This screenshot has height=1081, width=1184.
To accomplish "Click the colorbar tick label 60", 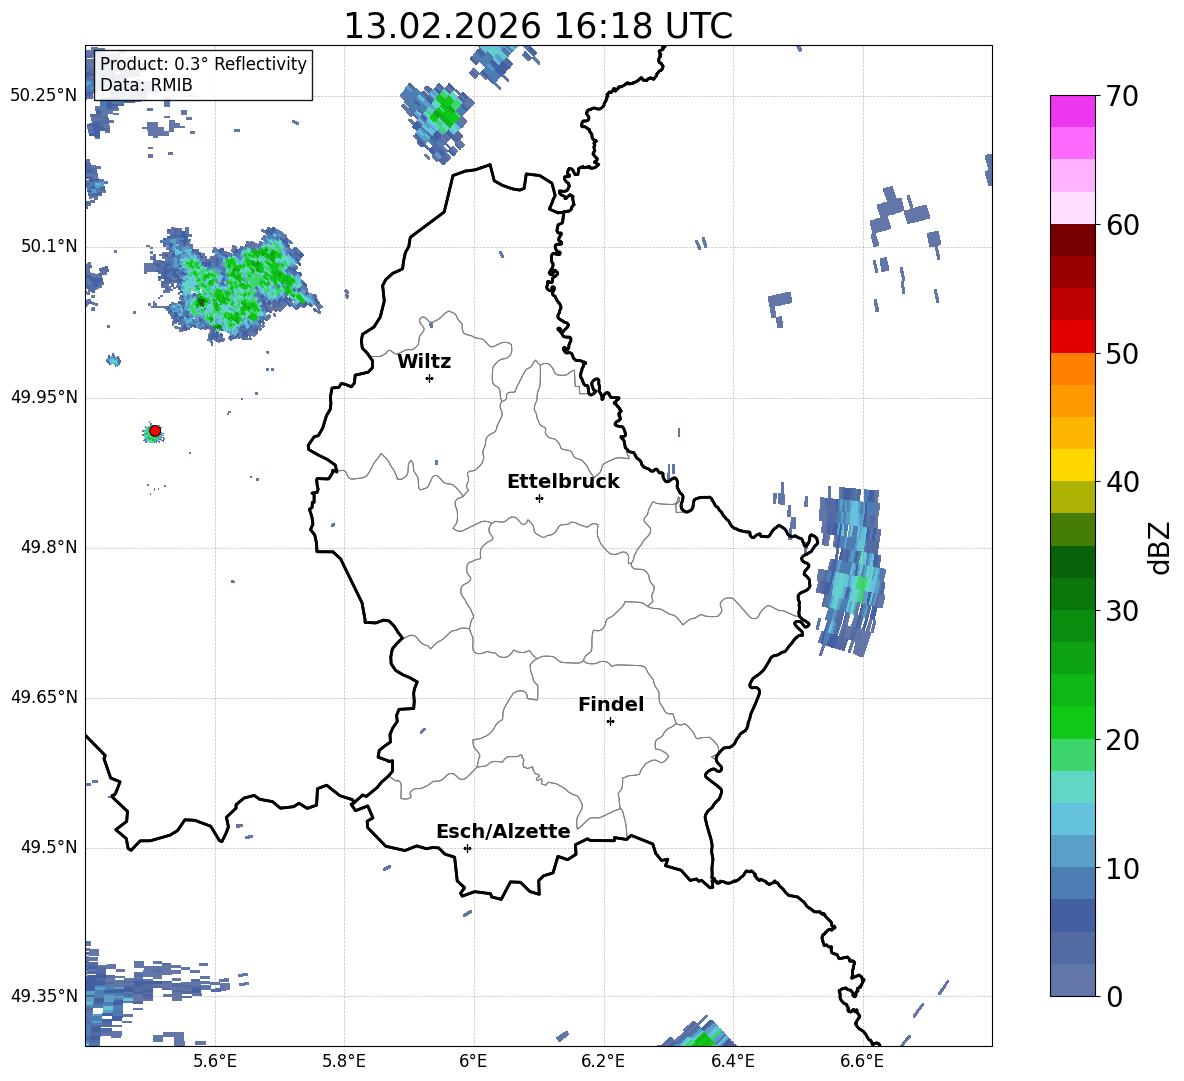I will pos(1121,225).
